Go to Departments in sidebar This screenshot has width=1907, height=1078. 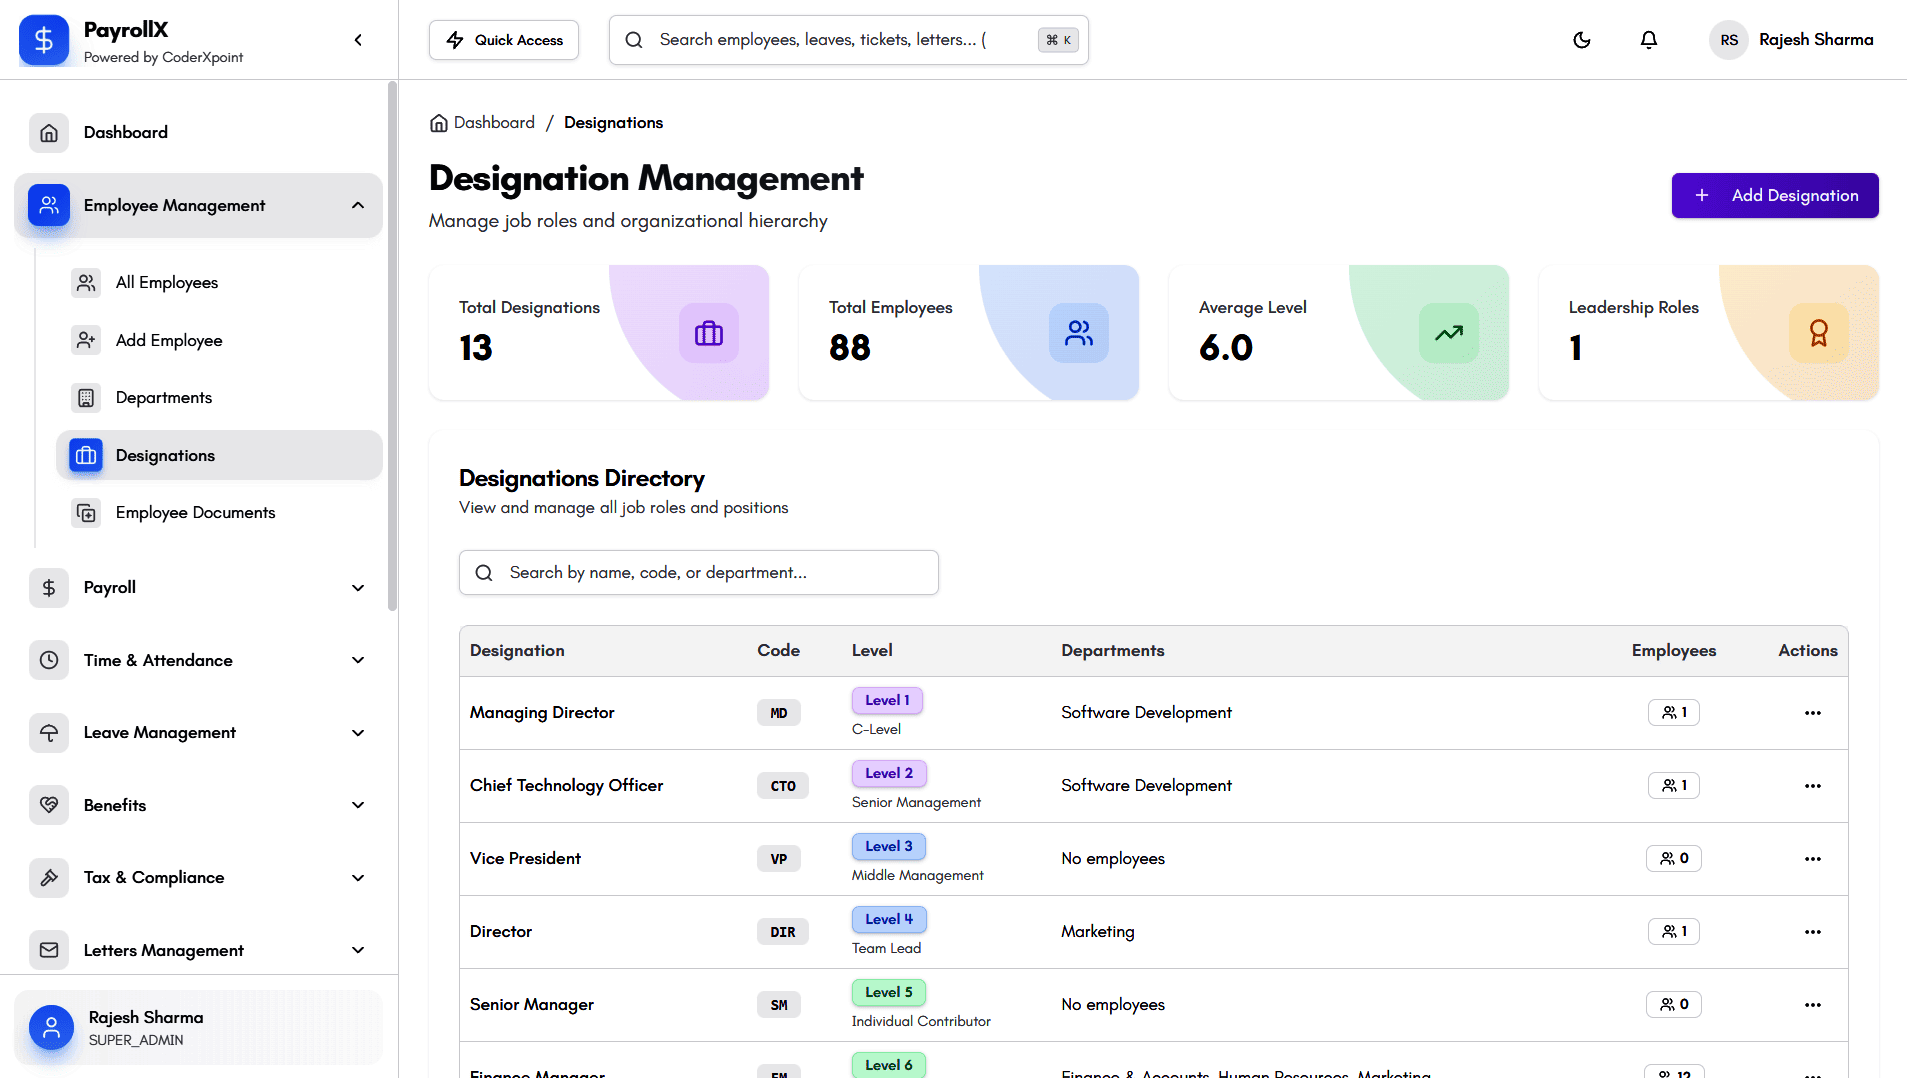coord(164,398)
